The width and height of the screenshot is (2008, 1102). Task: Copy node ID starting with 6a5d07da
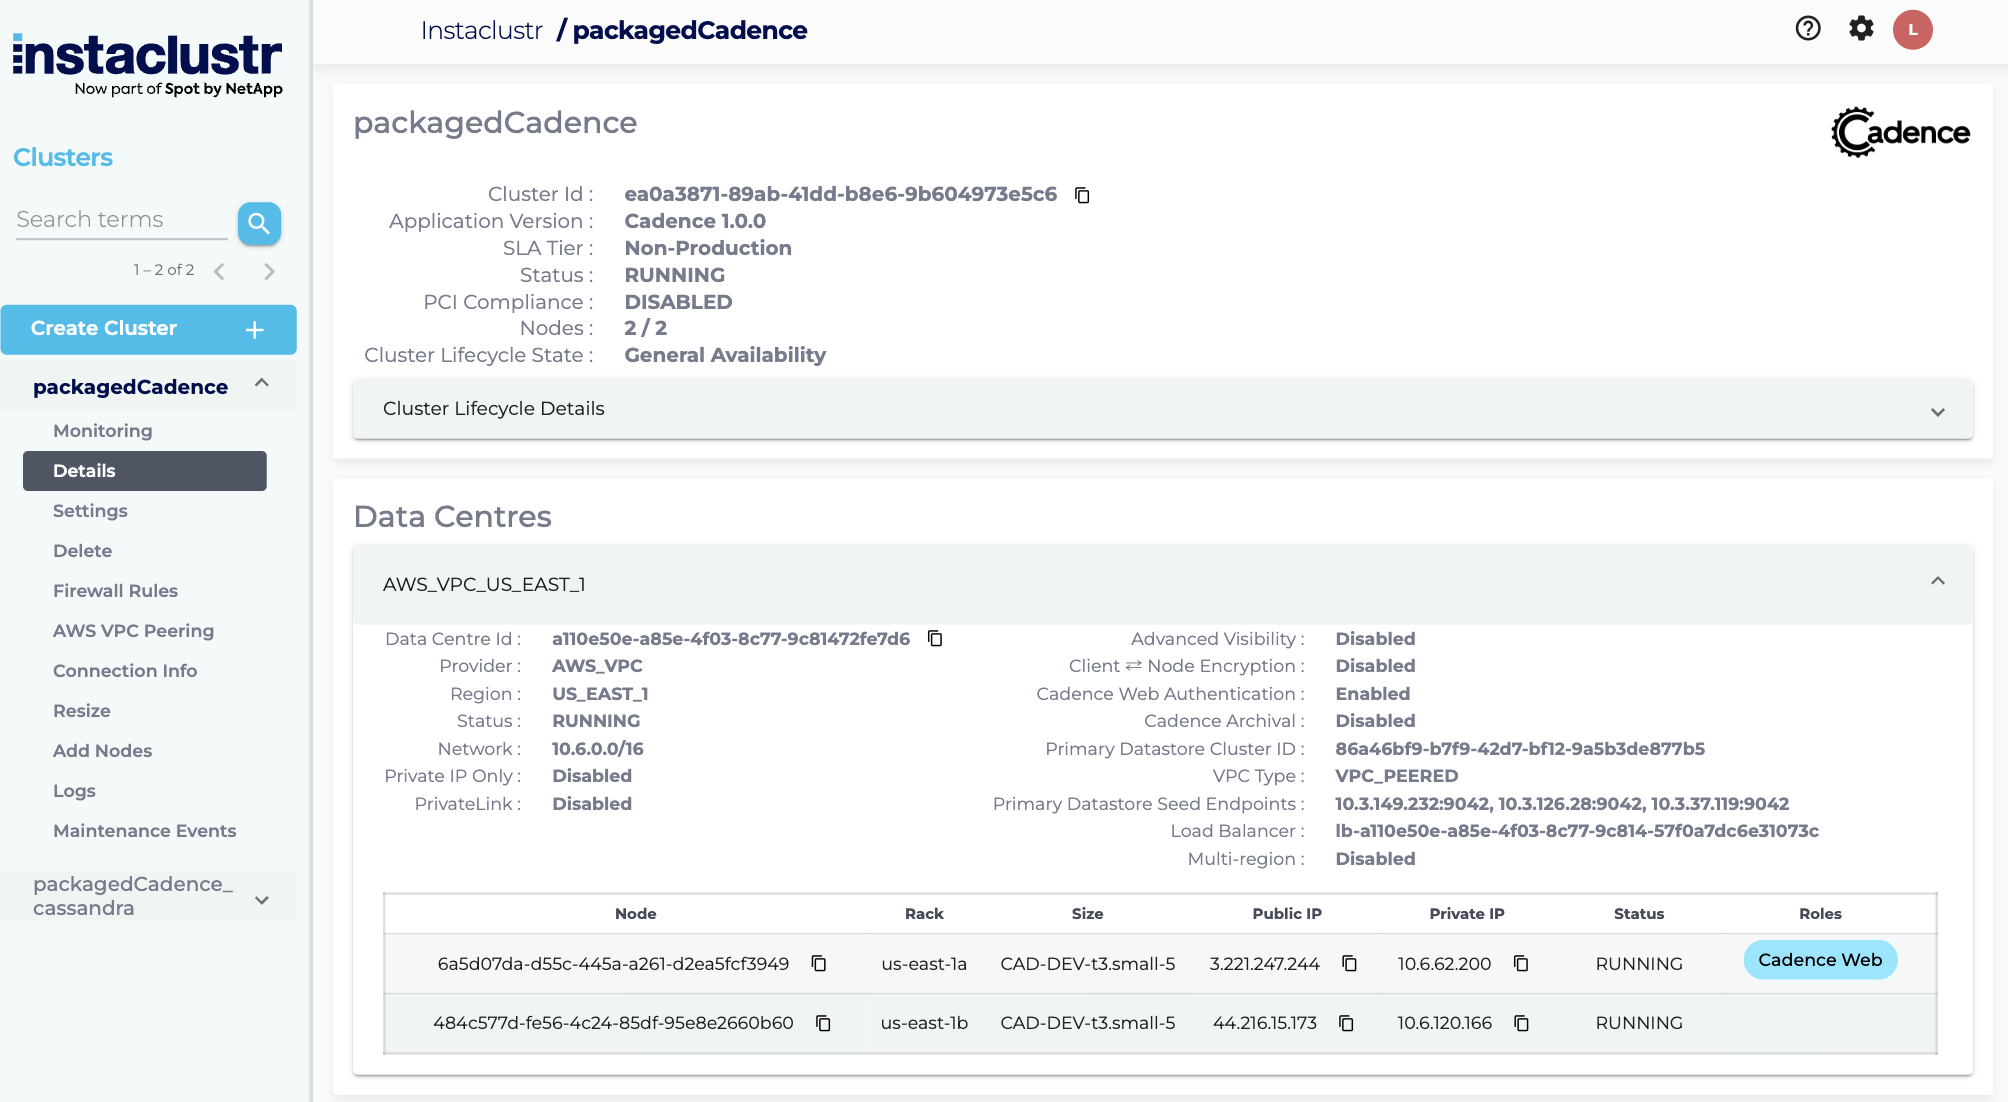pos(819,964)
